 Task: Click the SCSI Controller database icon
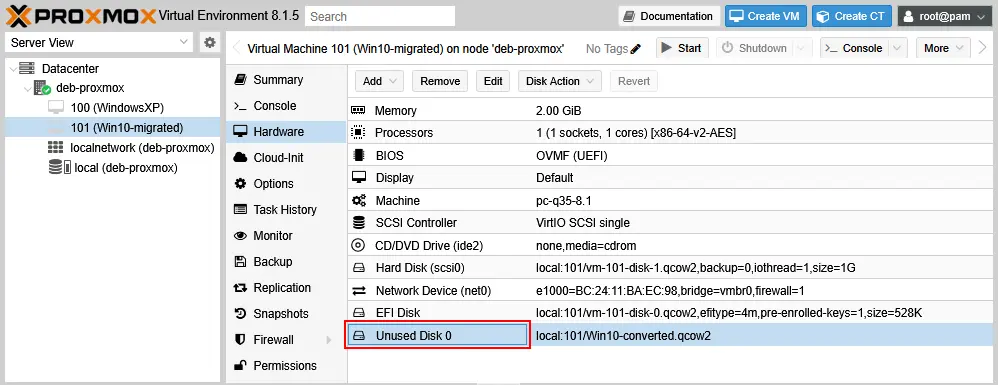click(358, 223)
